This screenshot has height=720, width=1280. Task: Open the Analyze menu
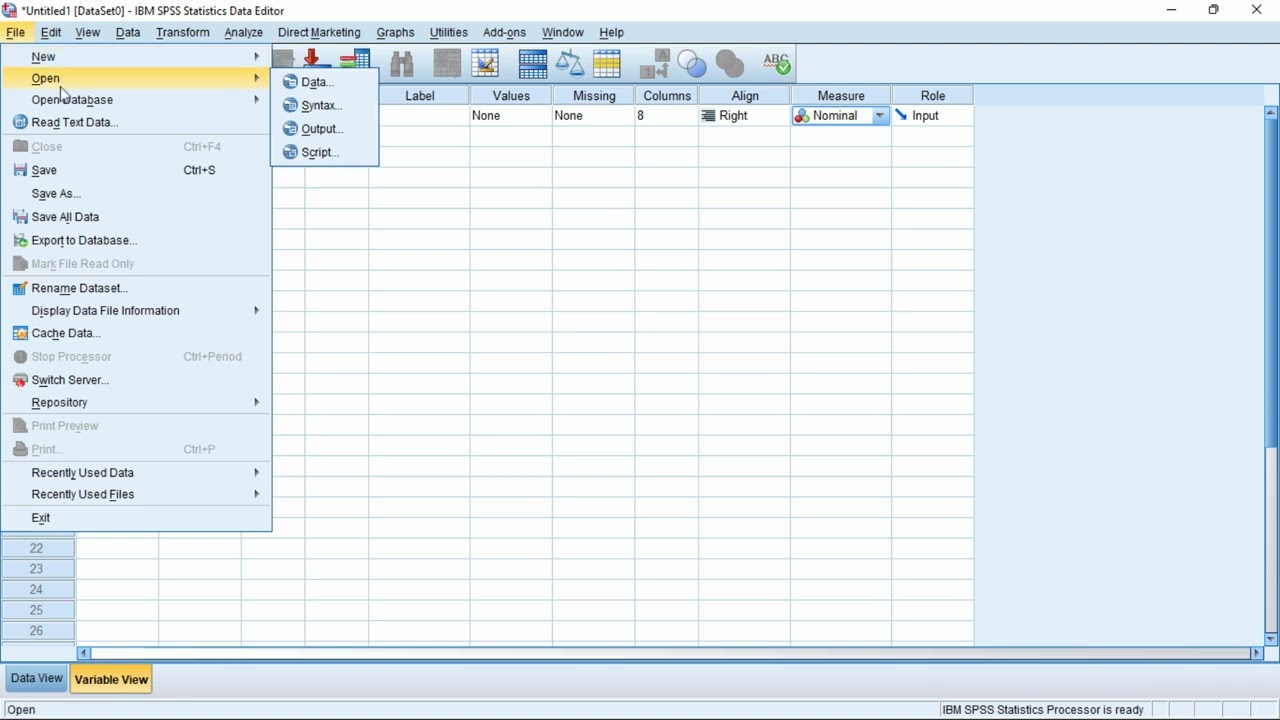[243, 32]
